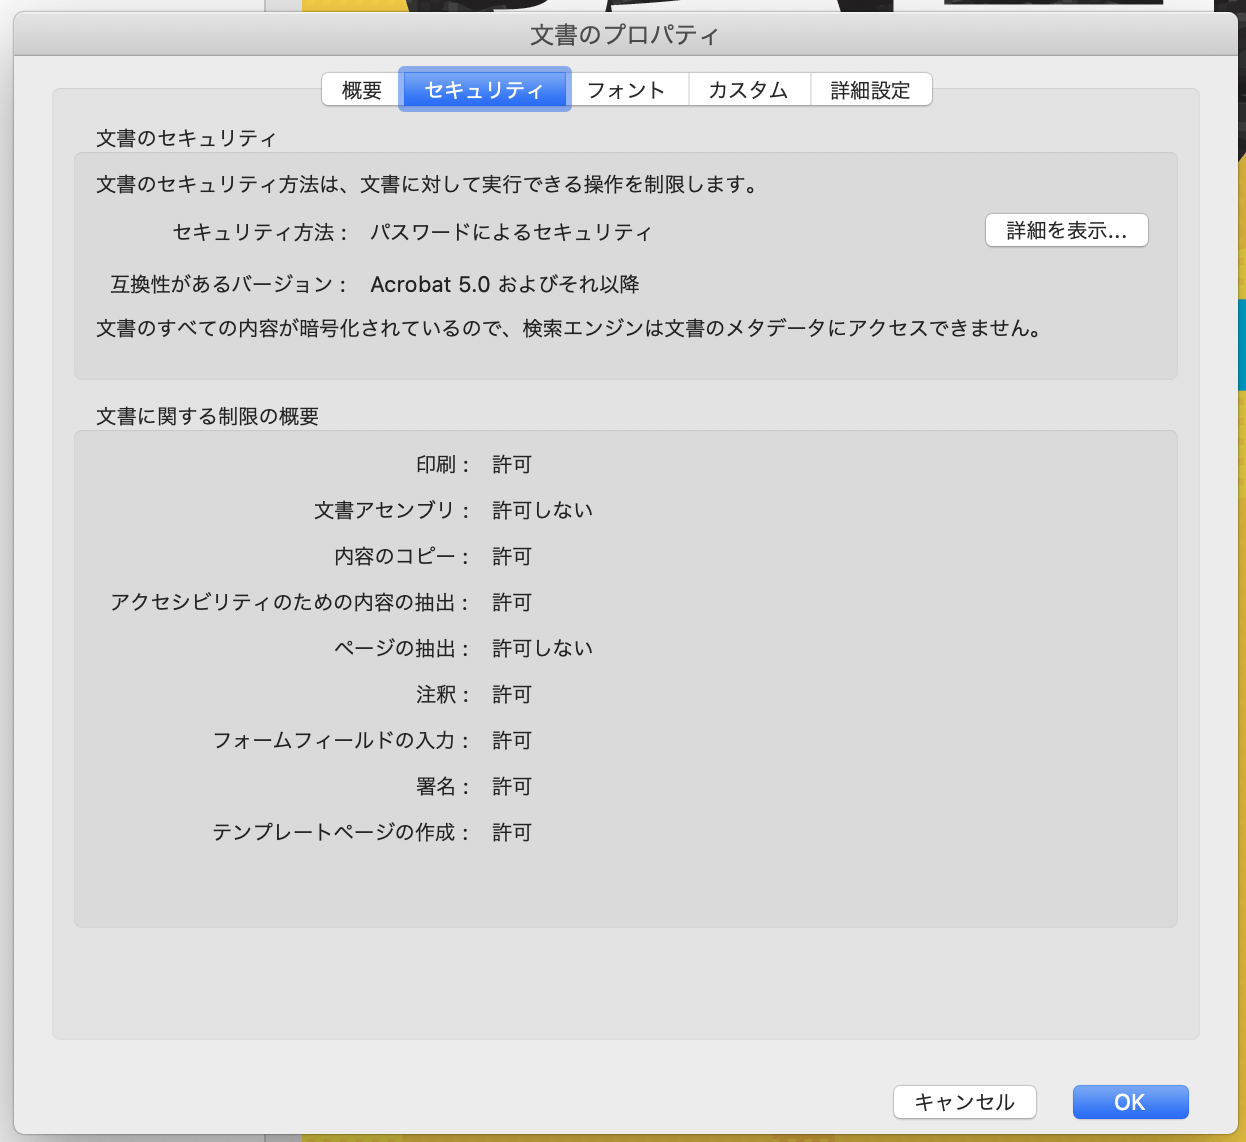
Task: Click the アクセシビリティのための内容の抽出 label
Action: [x=290, y=602]
